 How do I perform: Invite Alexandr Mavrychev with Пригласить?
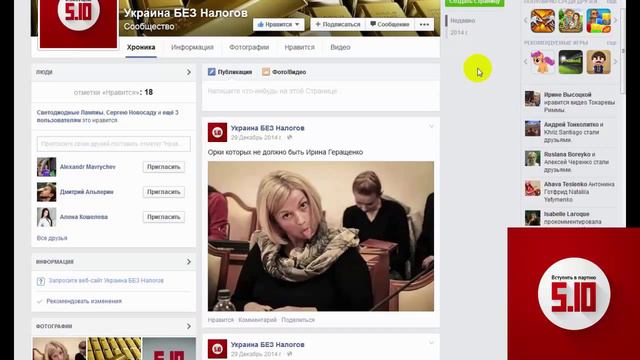pos(164,167)
